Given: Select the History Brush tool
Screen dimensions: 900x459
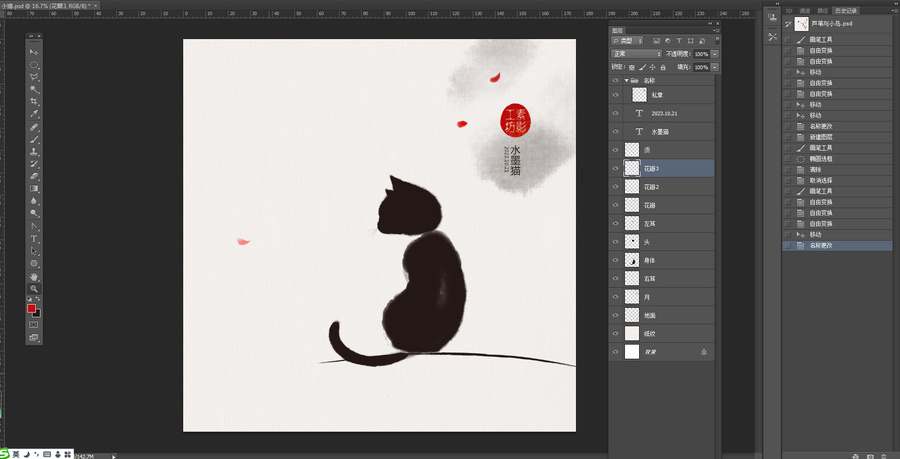Looking at the screenshot, I should pos(34,164).
